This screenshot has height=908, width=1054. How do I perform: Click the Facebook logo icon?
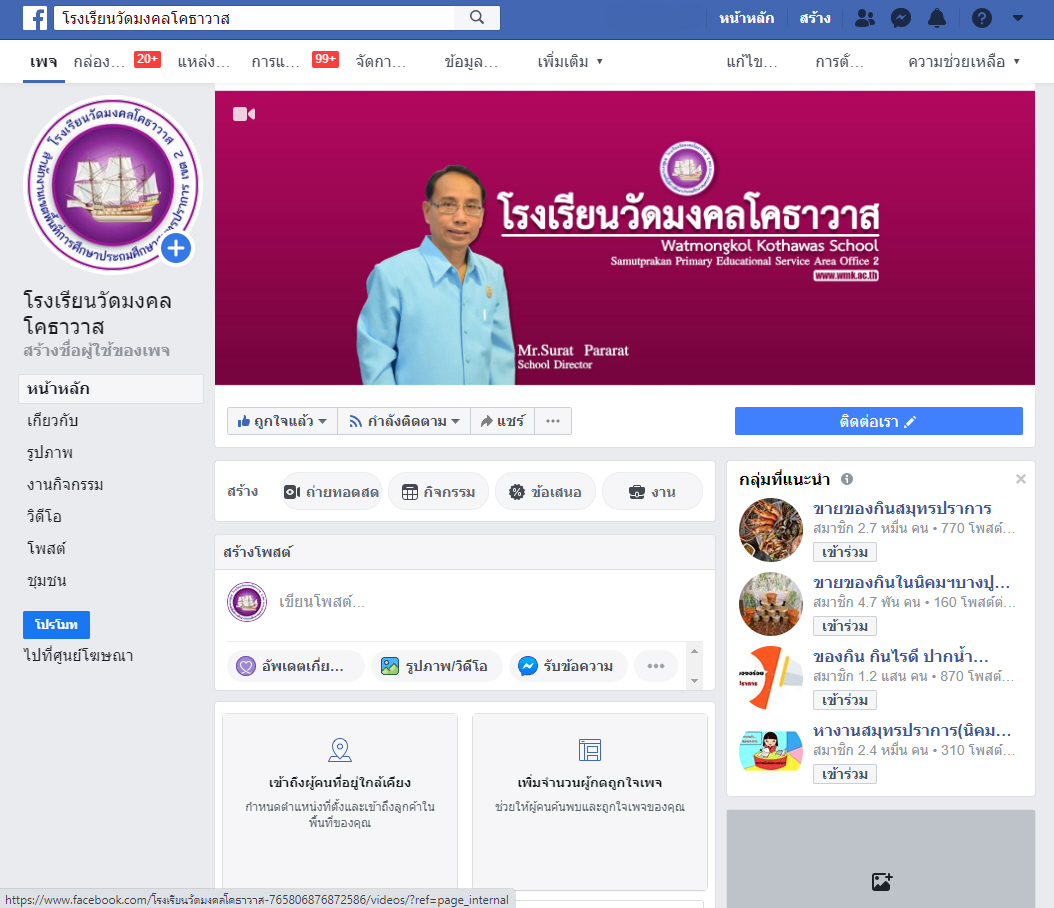[x=35, y=18]
